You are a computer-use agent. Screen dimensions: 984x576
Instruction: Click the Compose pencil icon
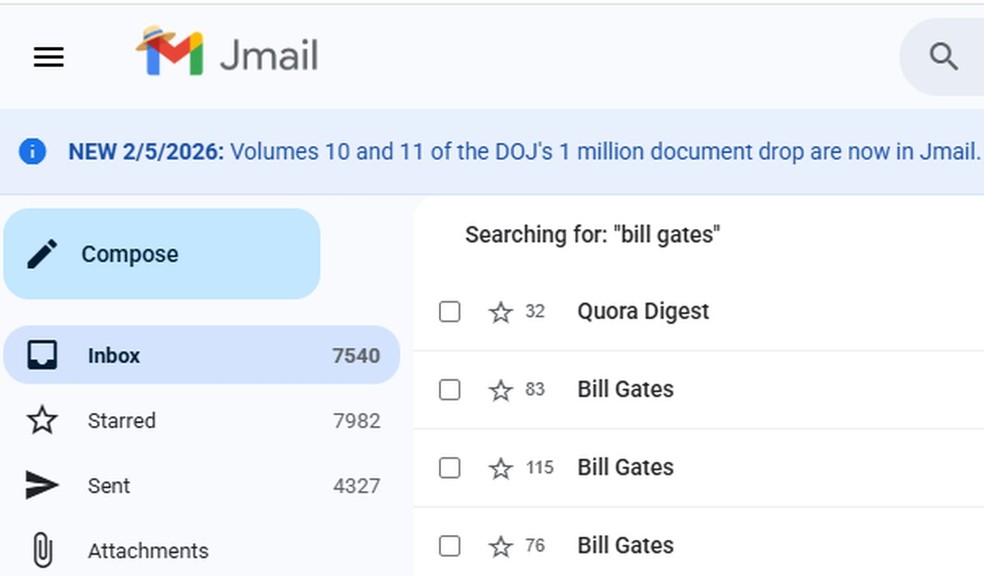41,253
